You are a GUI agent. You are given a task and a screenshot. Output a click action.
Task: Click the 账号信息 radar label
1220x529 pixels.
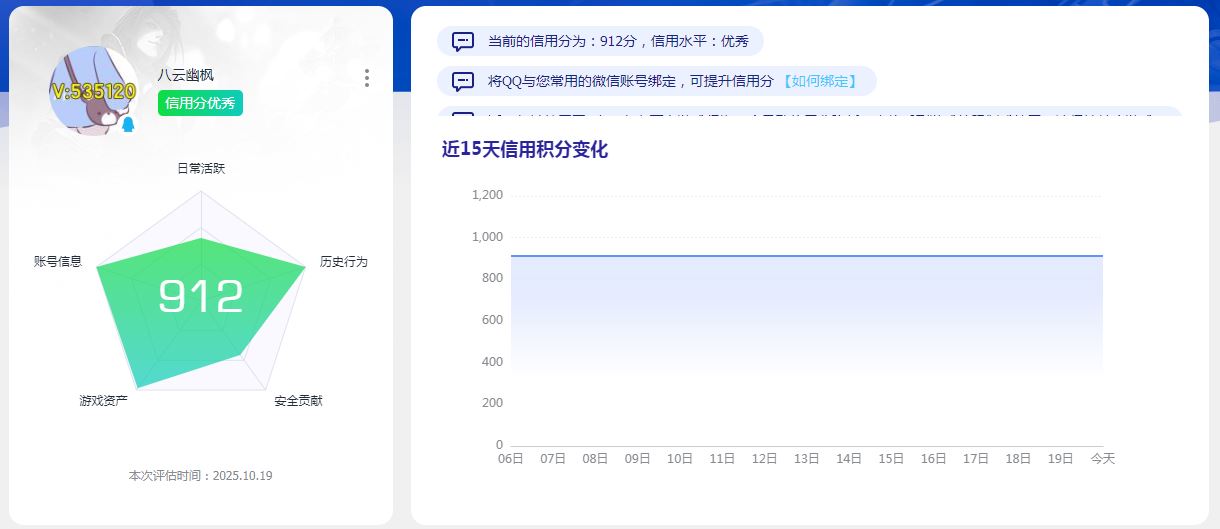(58, 261)
